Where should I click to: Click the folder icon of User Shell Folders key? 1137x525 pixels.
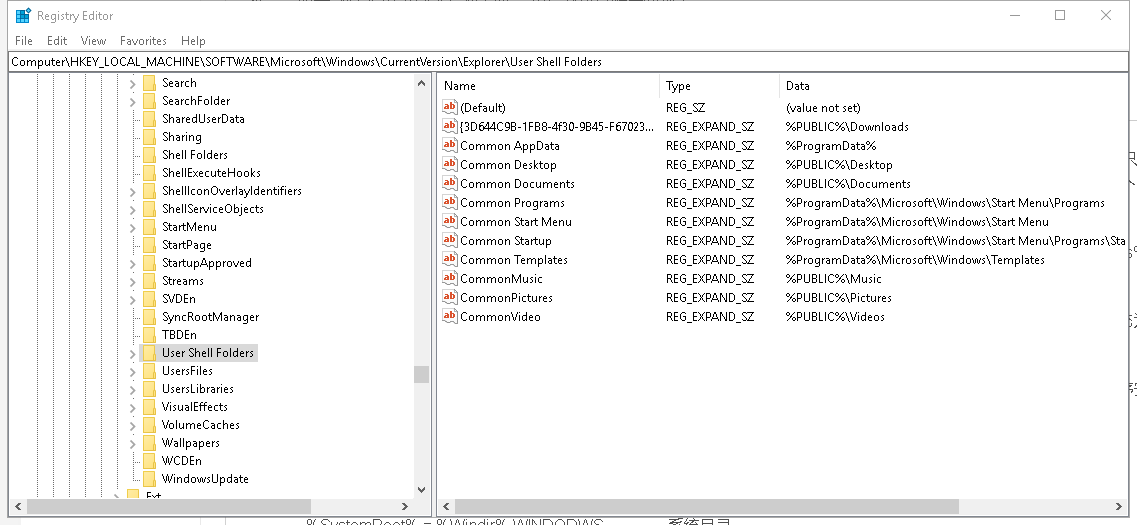149,352
